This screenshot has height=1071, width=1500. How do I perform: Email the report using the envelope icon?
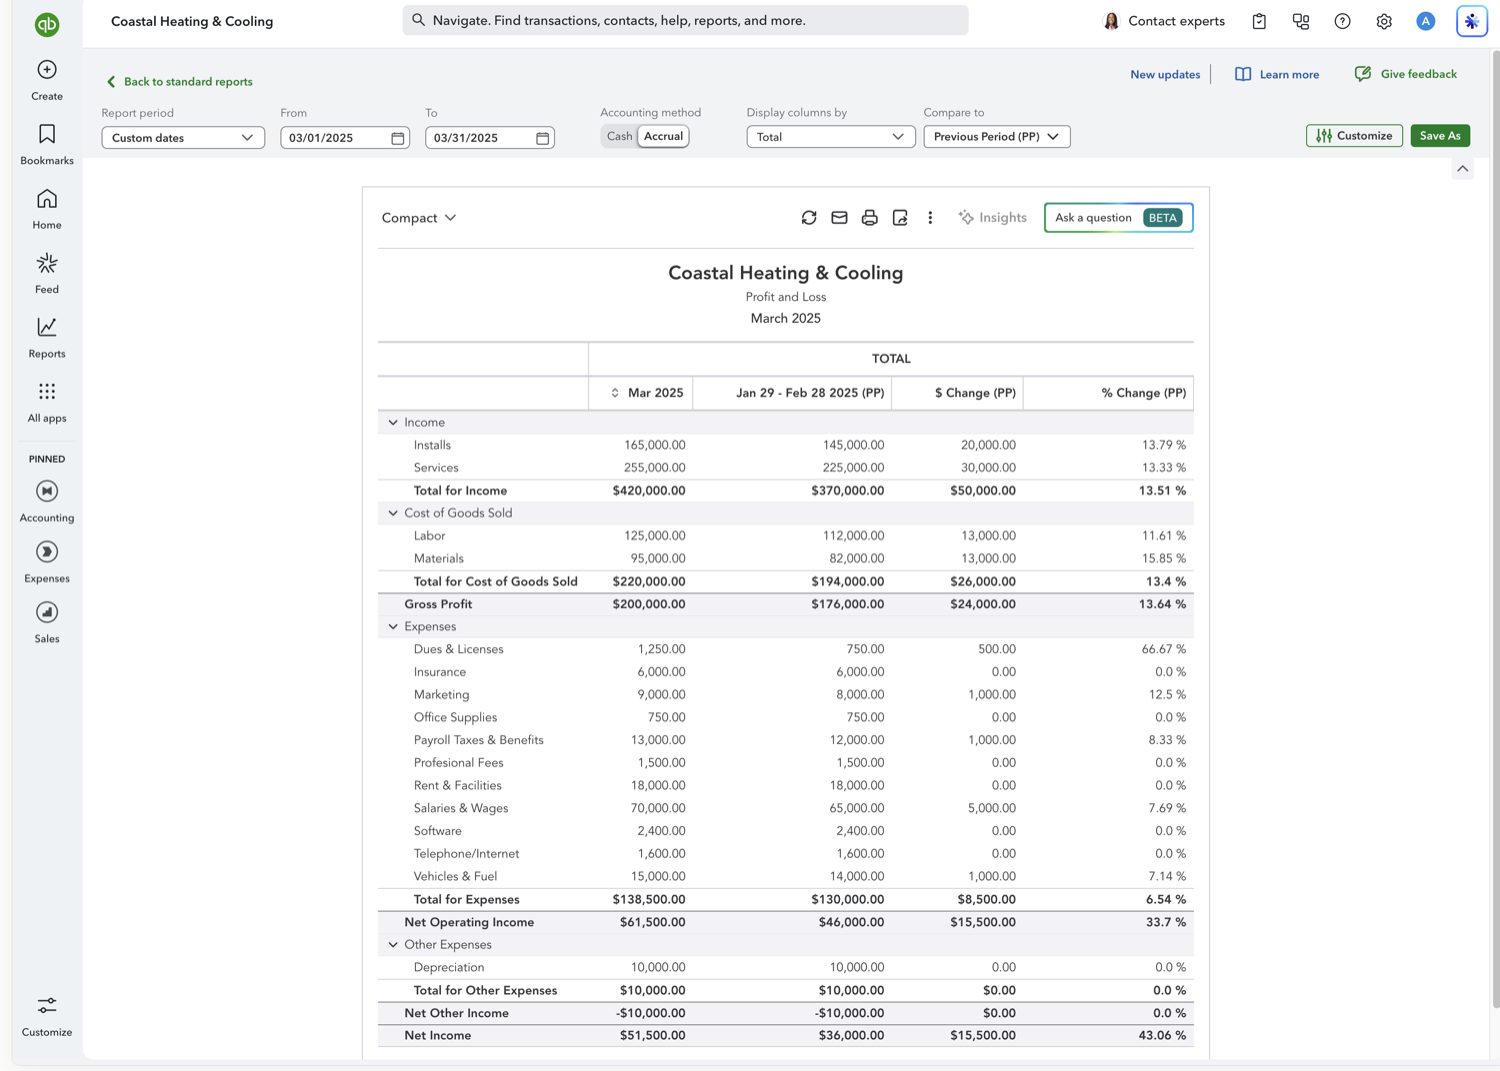[x=839, y=218]
